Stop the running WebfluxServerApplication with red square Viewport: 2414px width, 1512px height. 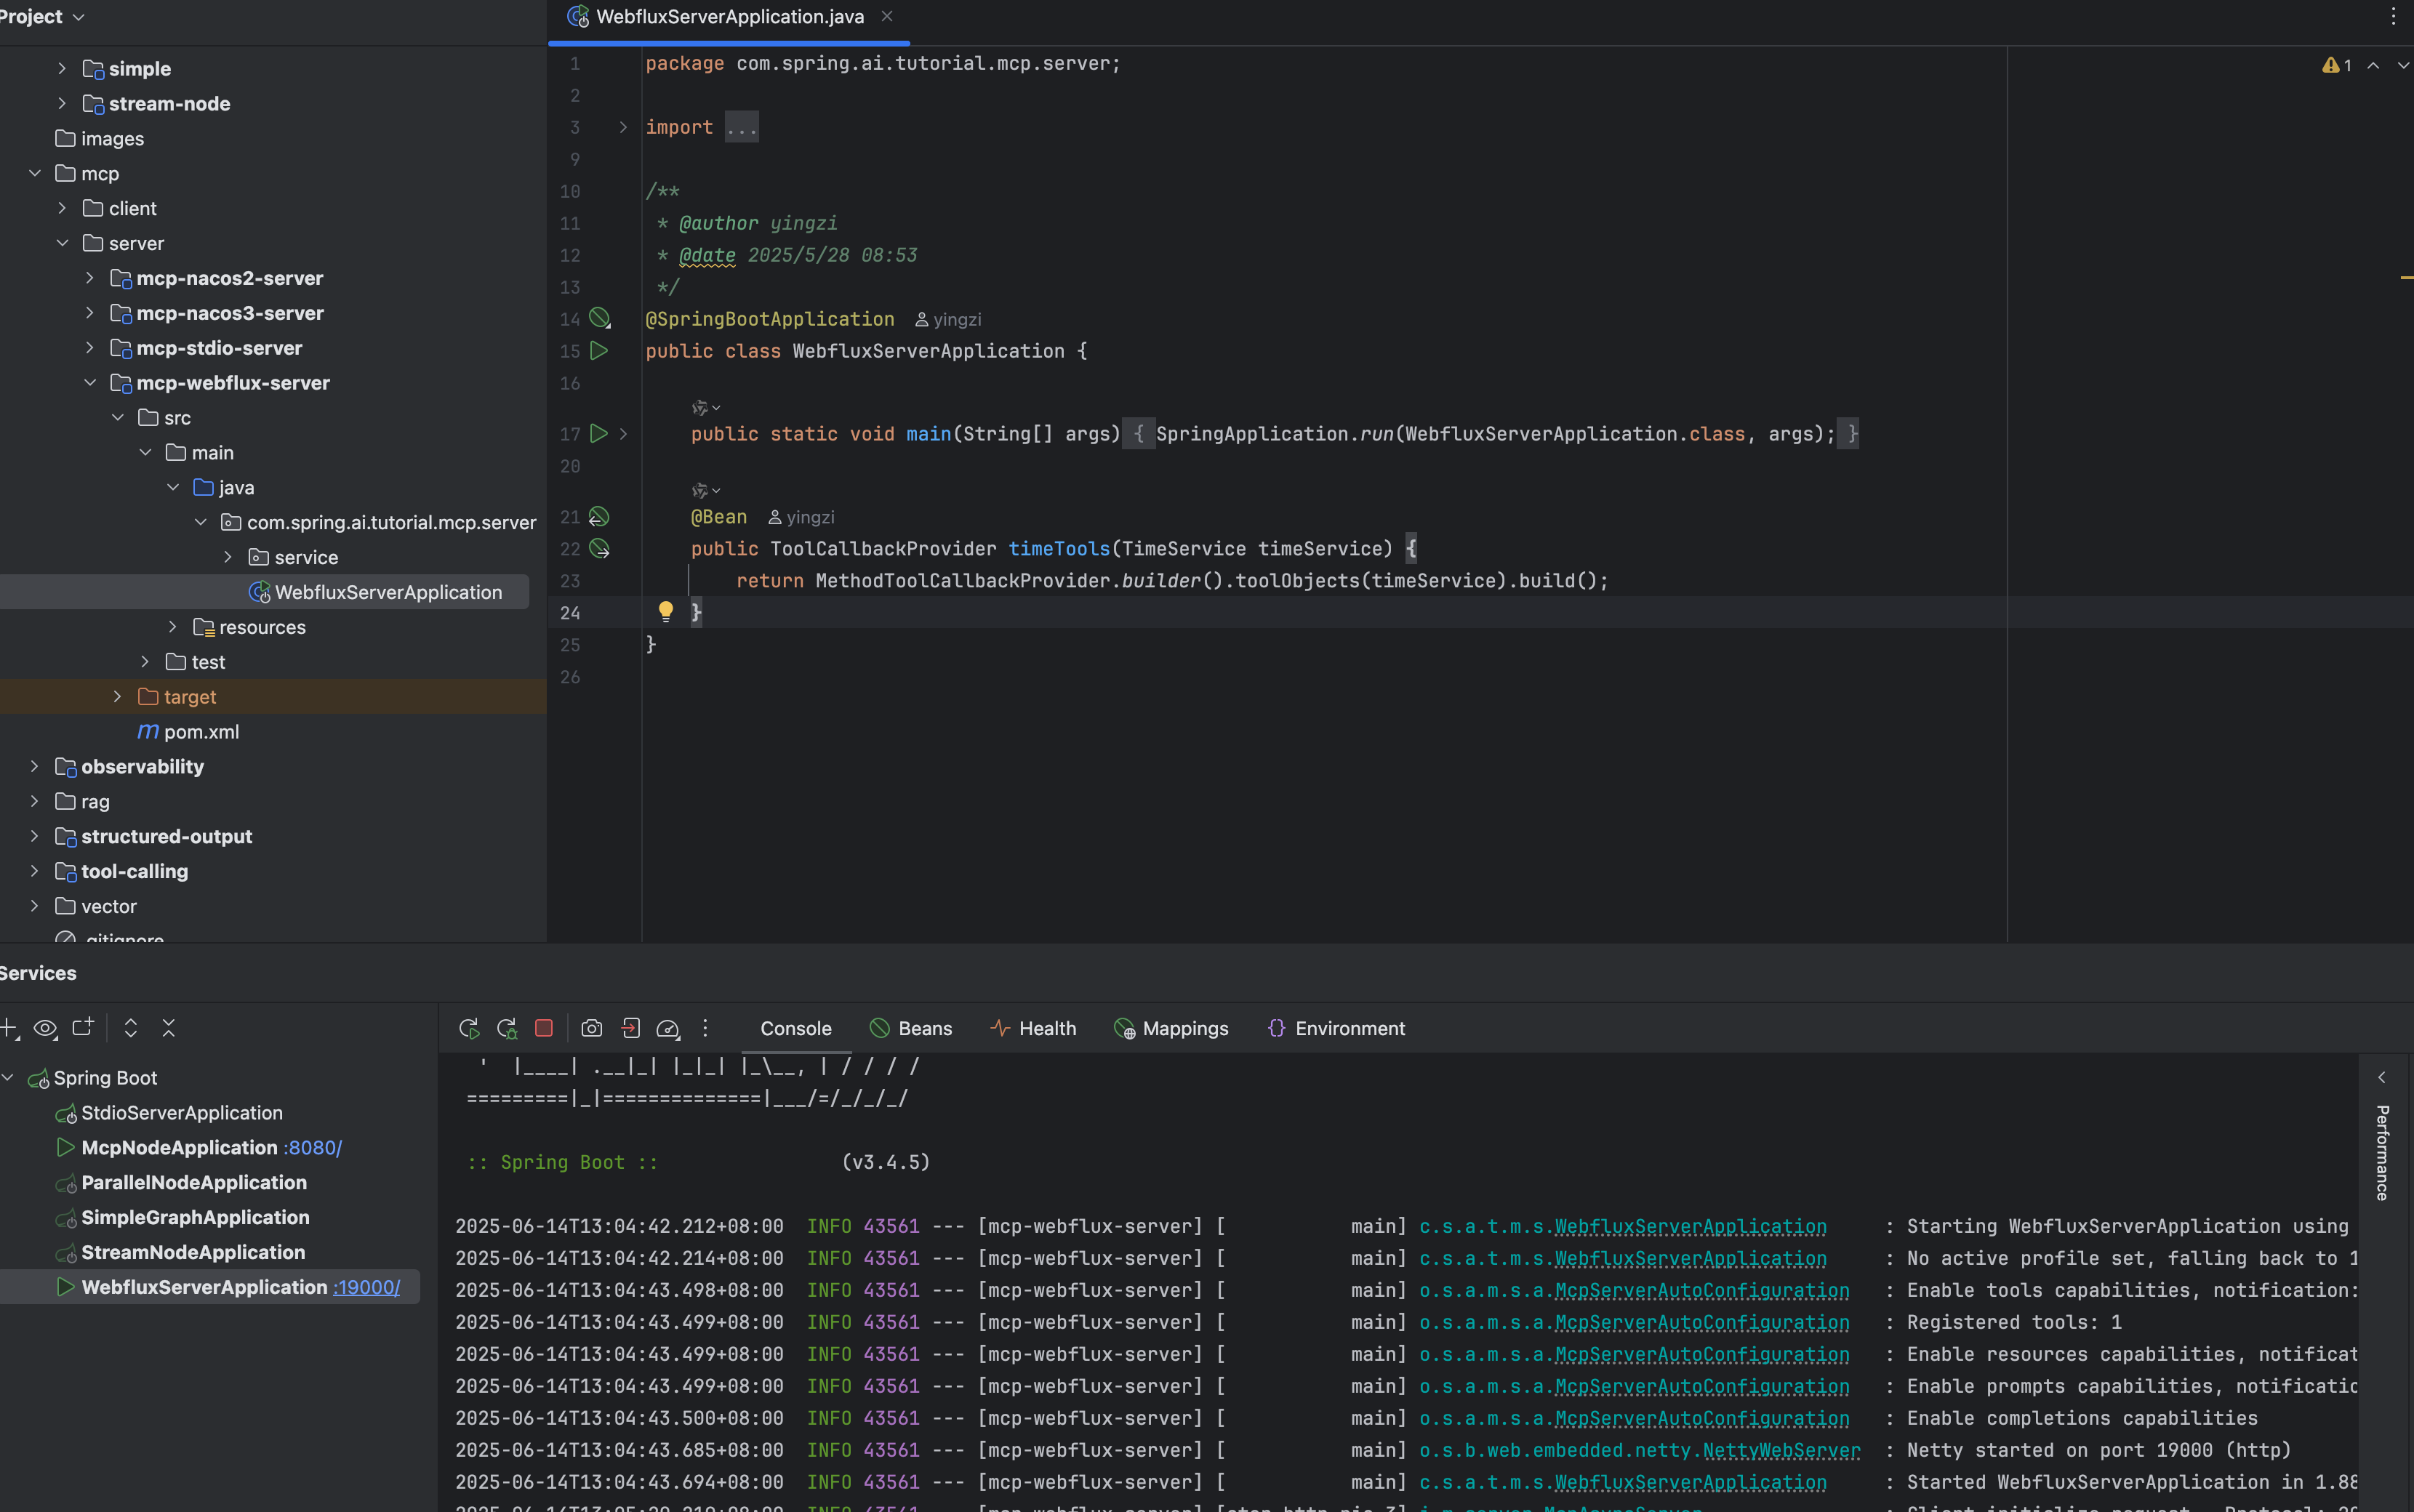tap(544, 1028)
